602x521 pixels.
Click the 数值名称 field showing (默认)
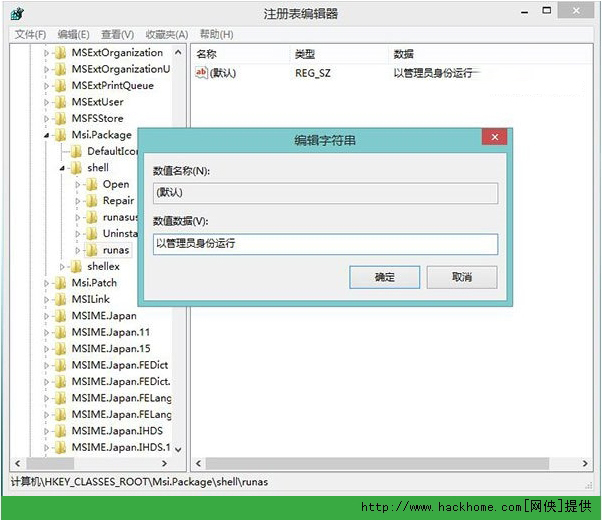point(325,193)
